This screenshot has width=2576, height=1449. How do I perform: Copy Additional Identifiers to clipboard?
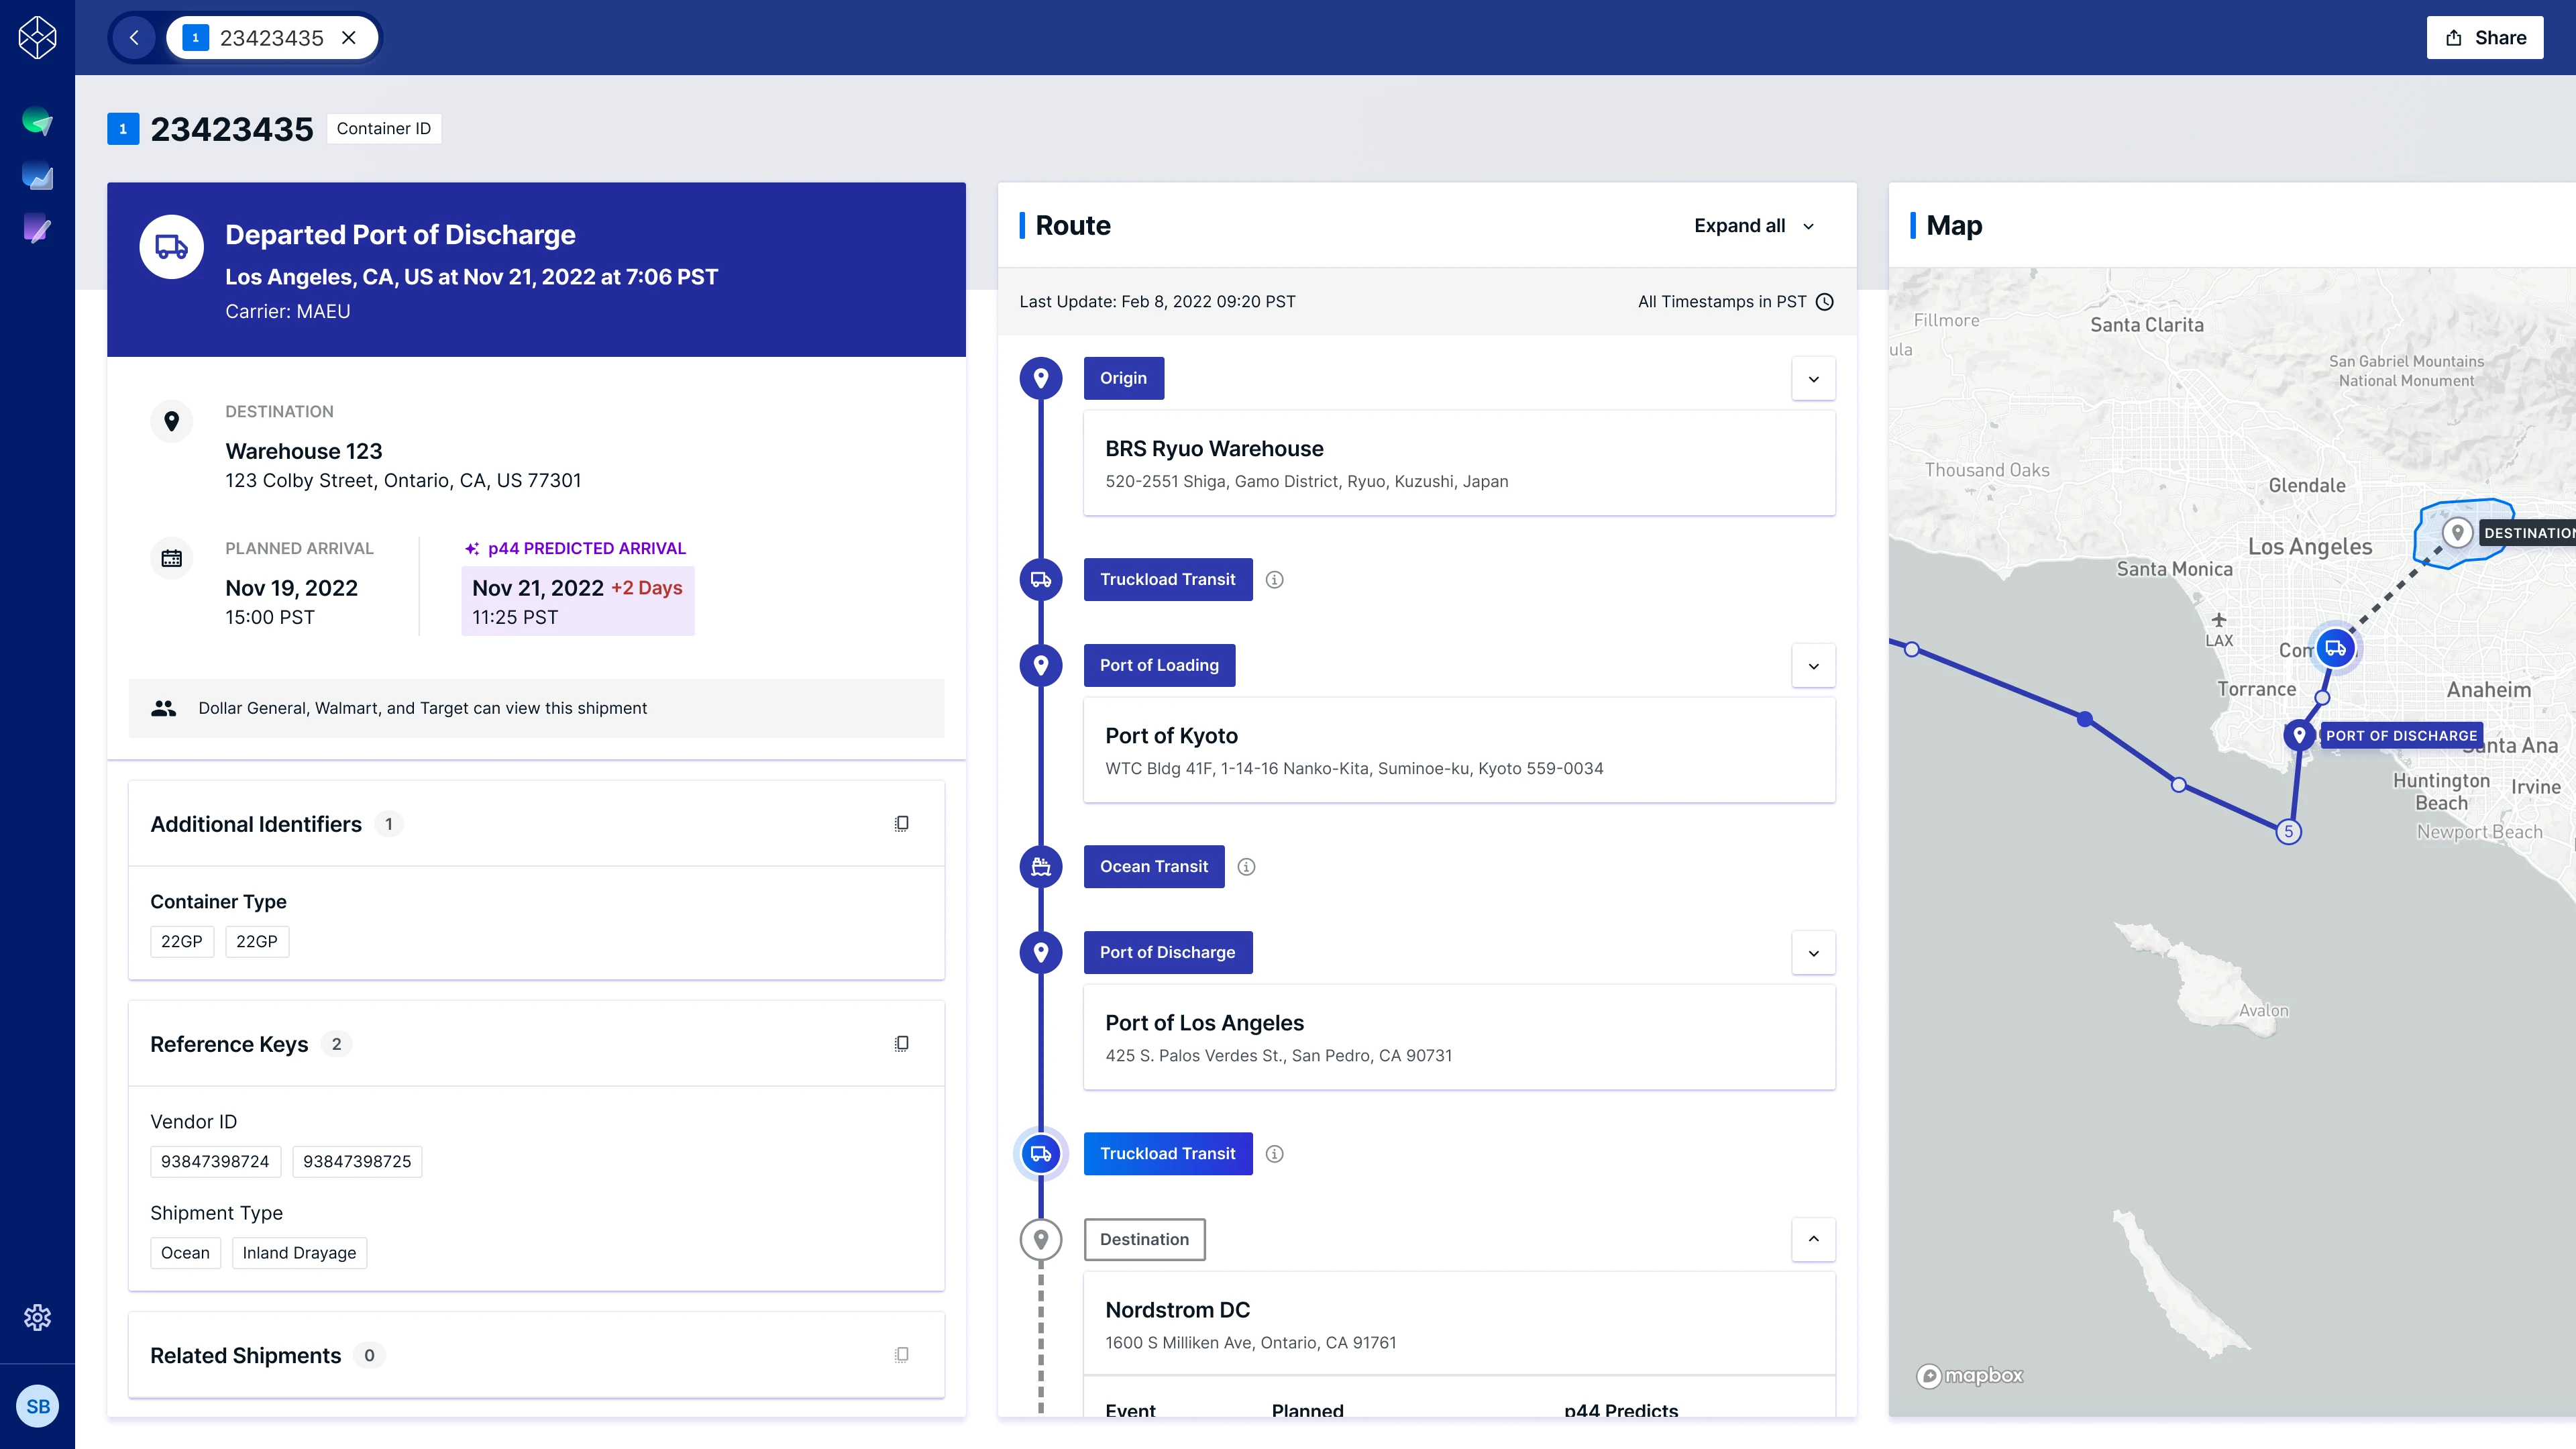[x=901, y=823]
